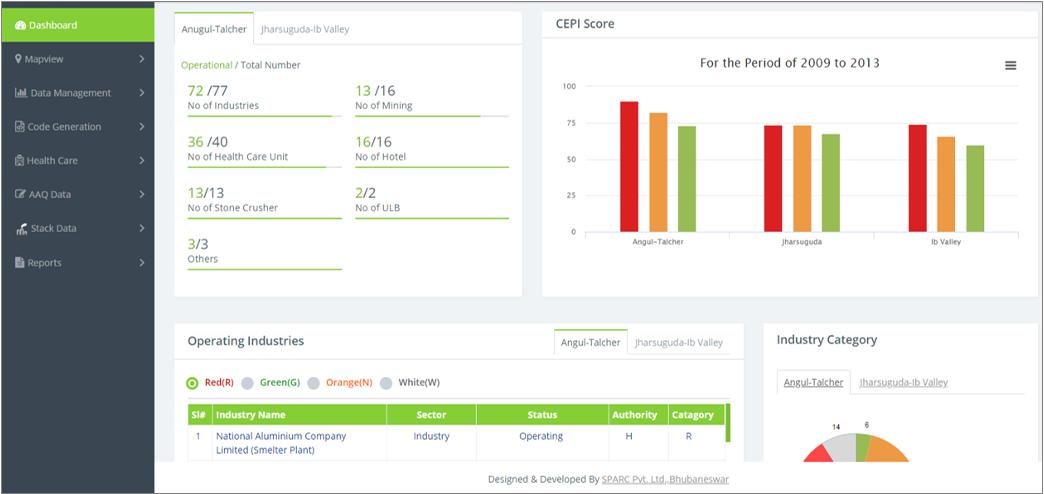Click the orange Jharsuguda chart bar
The width and height of the screenshot is (1044, 494).
[x=802, y=179]
